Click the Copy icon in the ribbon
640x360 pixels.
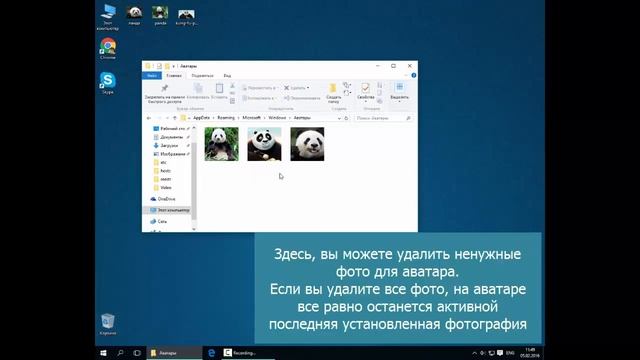198,88
